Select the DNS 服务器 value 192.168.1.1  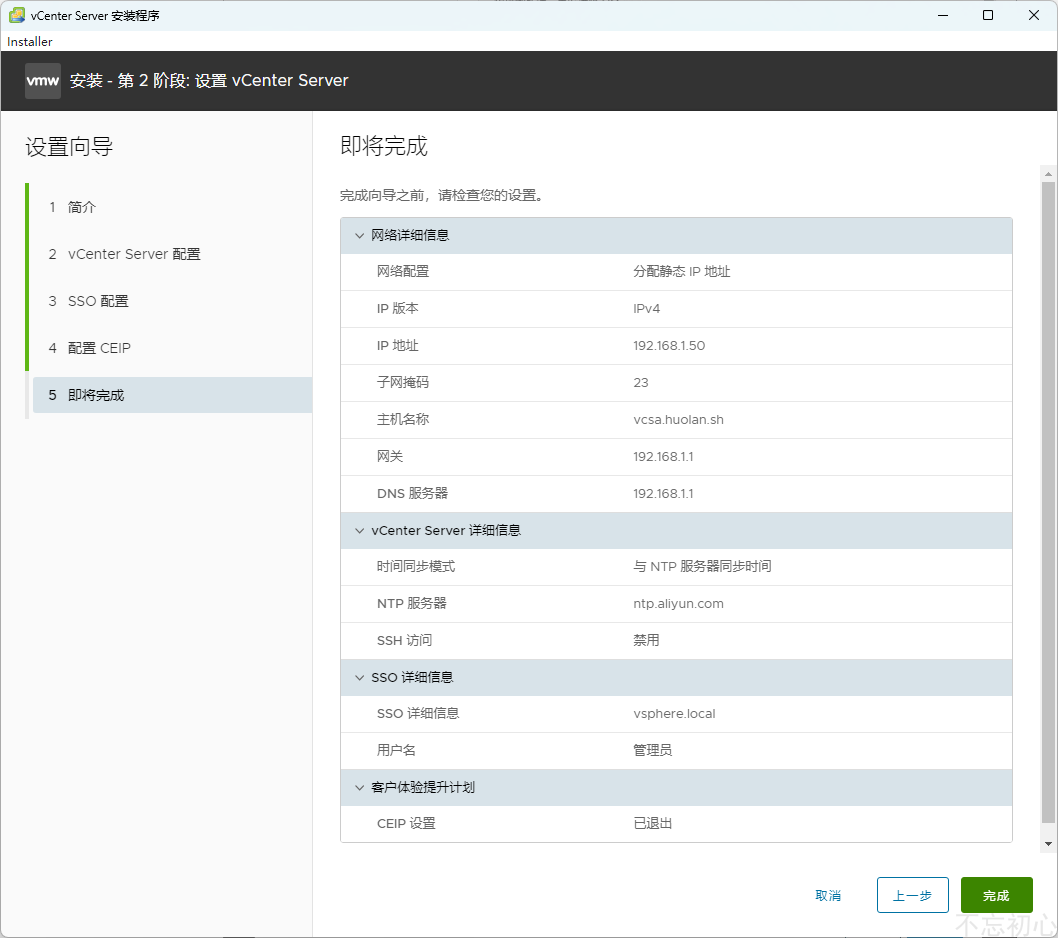click(663, 494)
